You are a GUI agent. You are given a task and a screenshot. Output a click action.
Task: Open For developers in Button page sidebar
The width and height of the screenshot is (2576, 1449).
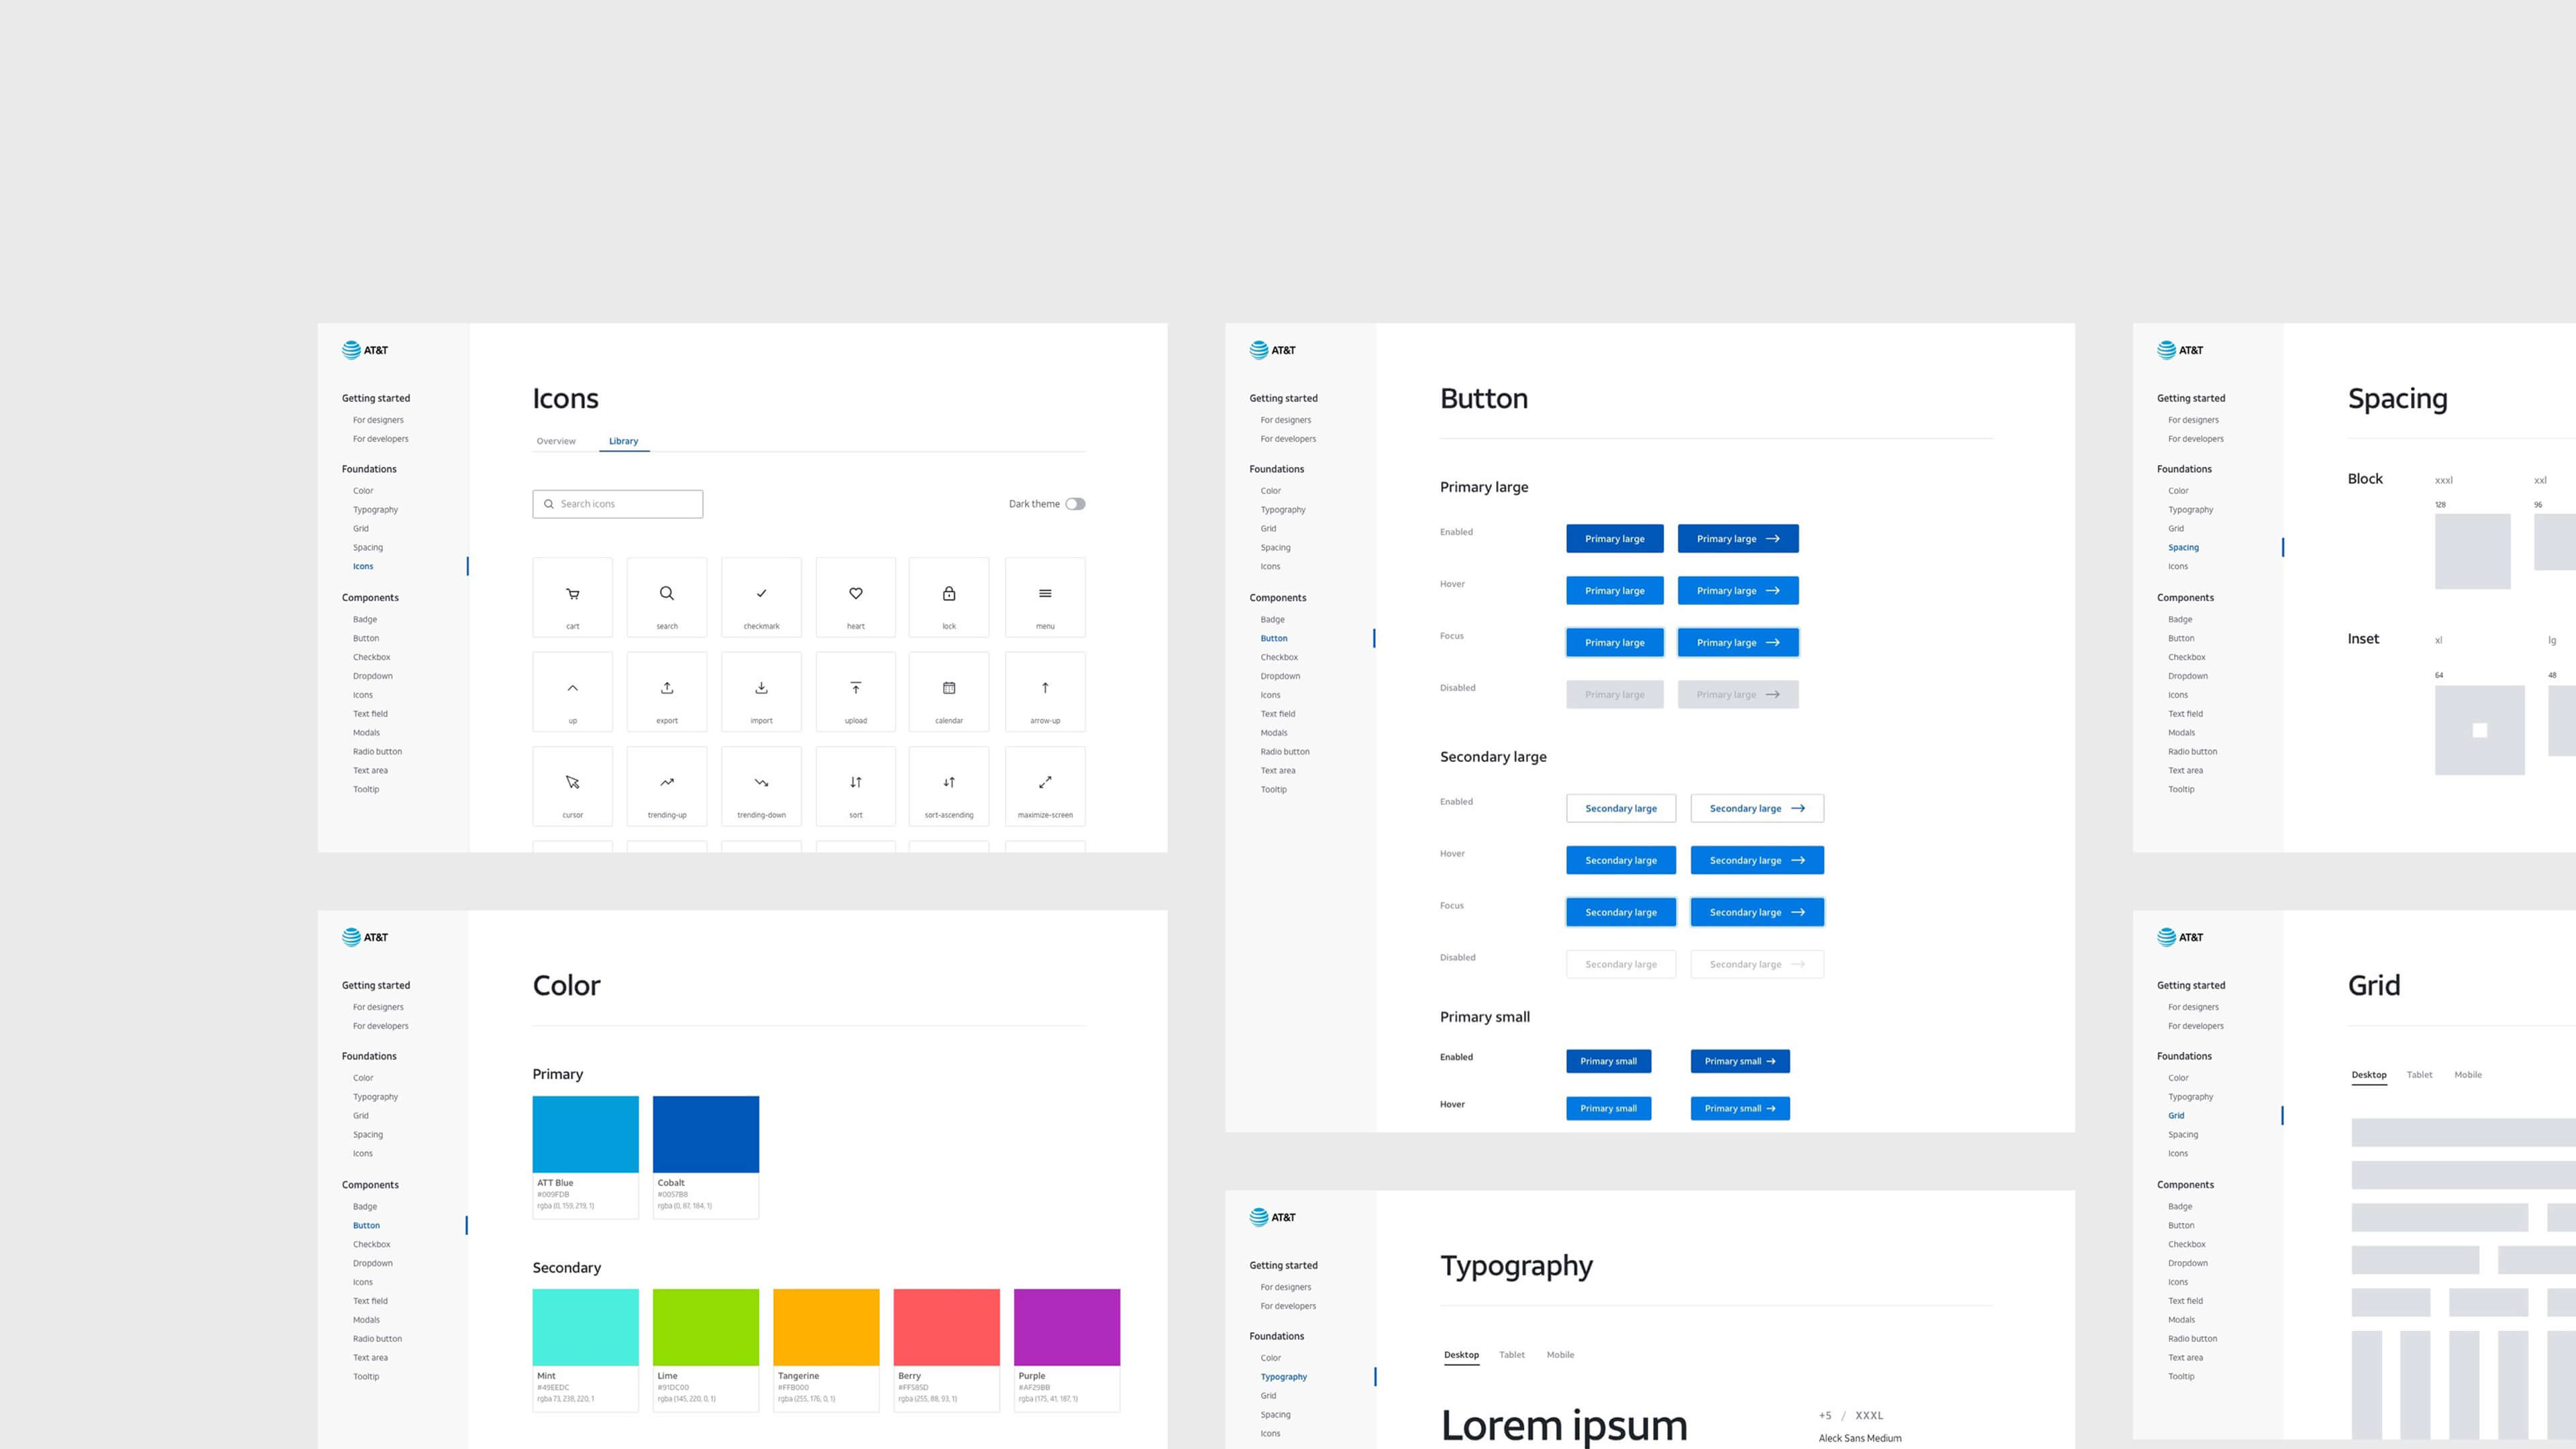[1288, 439]
